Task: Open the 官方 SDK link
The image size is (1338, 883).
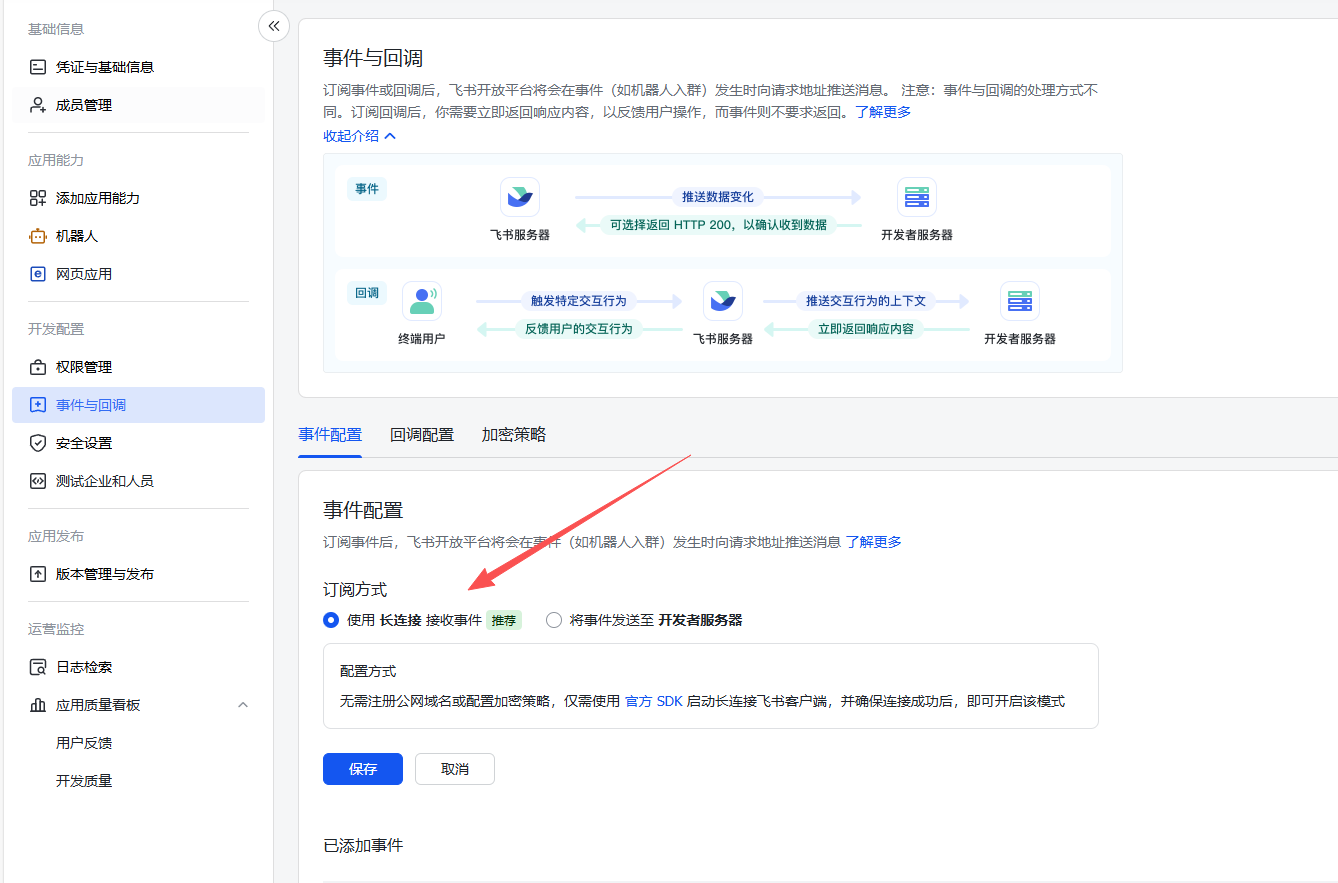Action: tap(654, 701)
